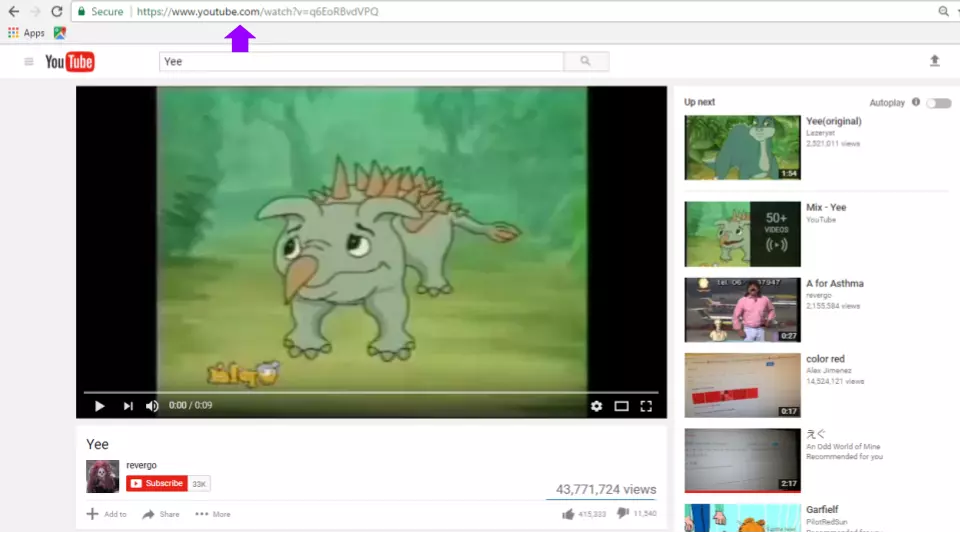This screenshot has width=960, height=540.
Task: Open the Mix - Yee playlist thumbnail
Action: pyautogui.click(x=742, y=234)
